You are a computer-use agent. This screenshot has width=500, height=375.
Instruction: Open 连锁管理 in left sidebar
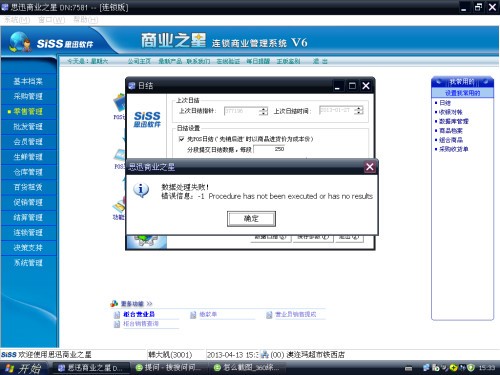pyautogui.click(x=28, y=233)
